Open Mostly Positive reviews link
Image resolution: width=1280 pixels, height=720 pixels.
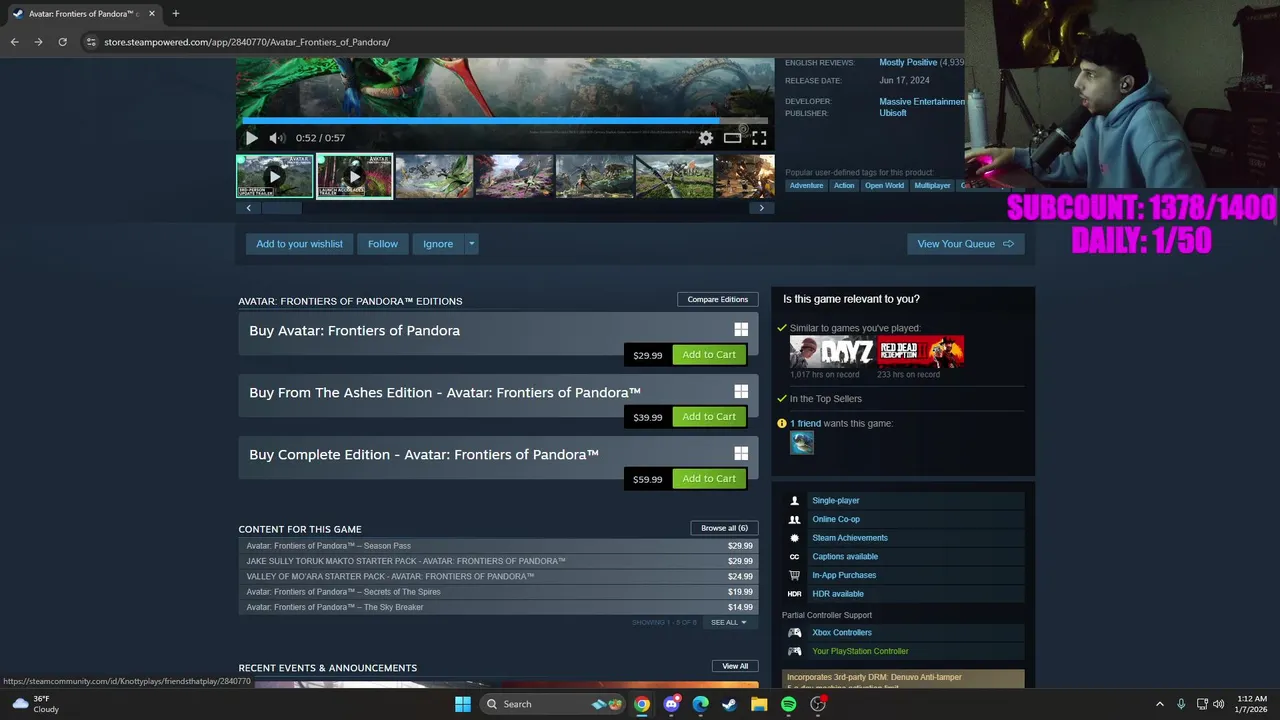point(908,62)
